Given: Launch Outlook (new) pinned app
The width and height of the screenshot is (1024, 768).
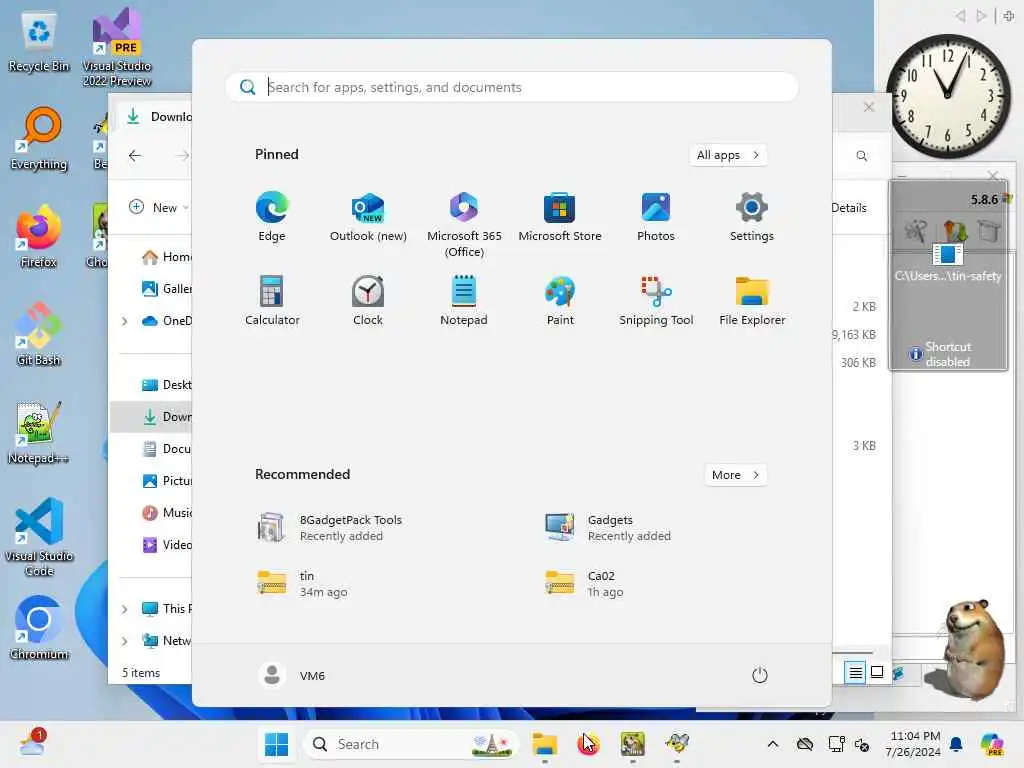Looking at the screenshot, I should tap(368, 217).
